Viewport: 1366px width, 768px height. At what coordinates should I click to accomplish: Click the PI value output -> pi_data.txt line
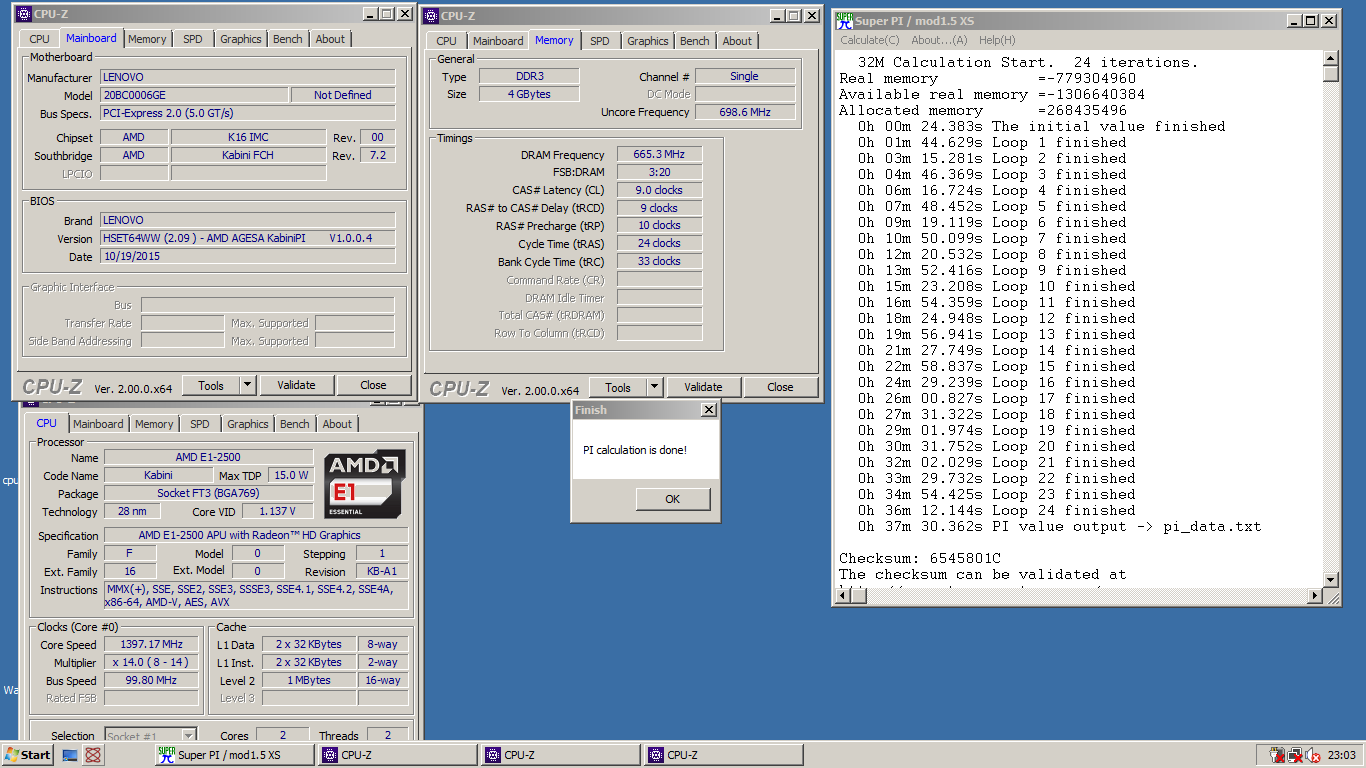tap(1059, 526)
